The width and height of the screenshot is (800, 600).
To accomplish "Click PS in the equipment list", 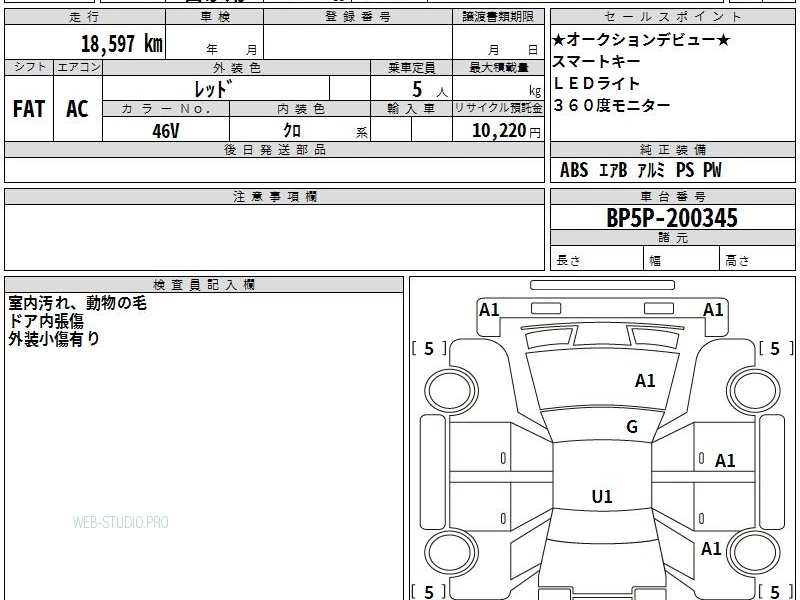I will pyautogui.click(x=685, y=170).
